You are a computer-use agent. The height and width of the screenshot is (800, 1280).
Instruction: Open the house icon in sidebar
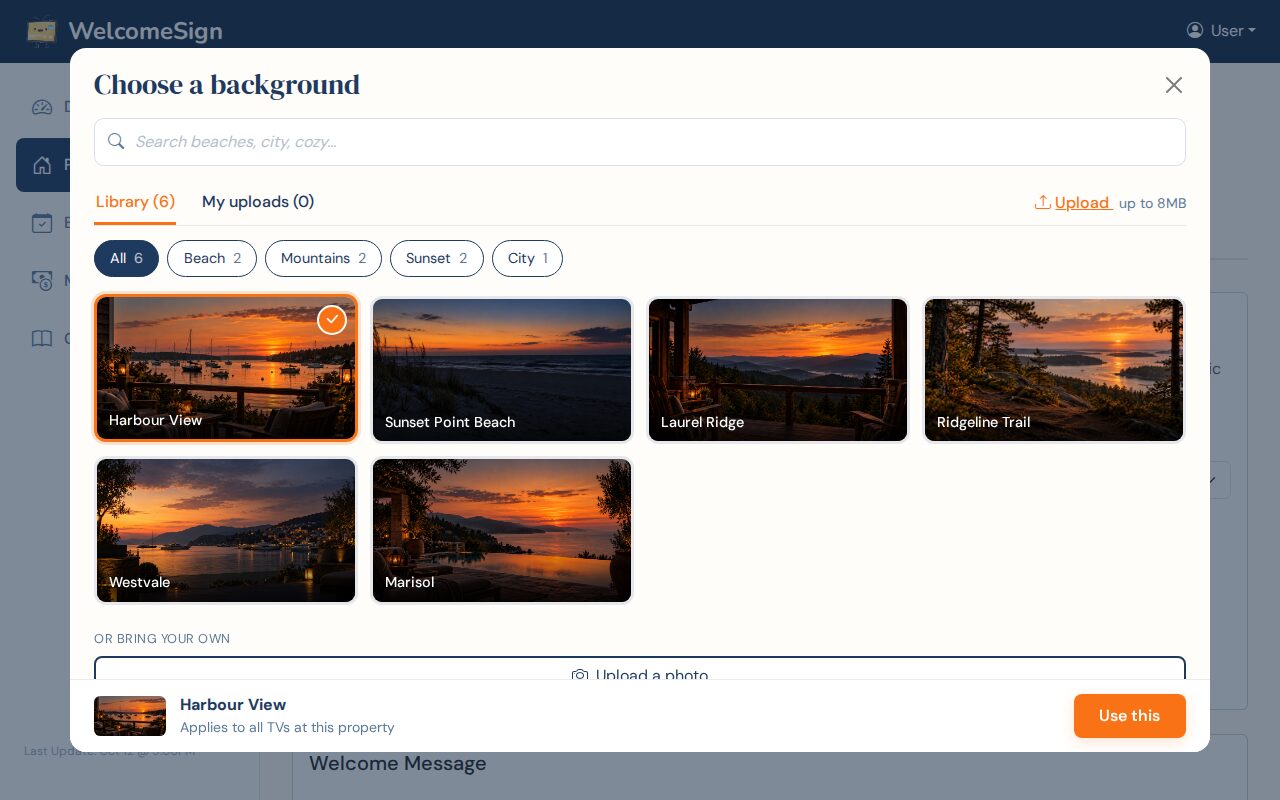(x=42, y=165)
